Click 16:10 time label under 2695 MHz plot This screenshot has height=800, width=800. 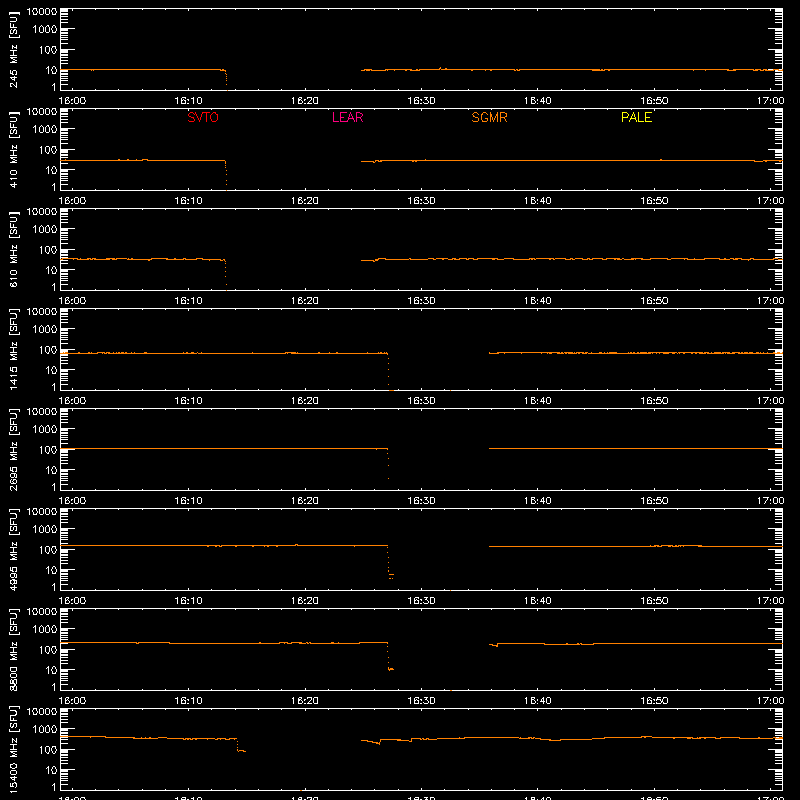coord(188,501)
